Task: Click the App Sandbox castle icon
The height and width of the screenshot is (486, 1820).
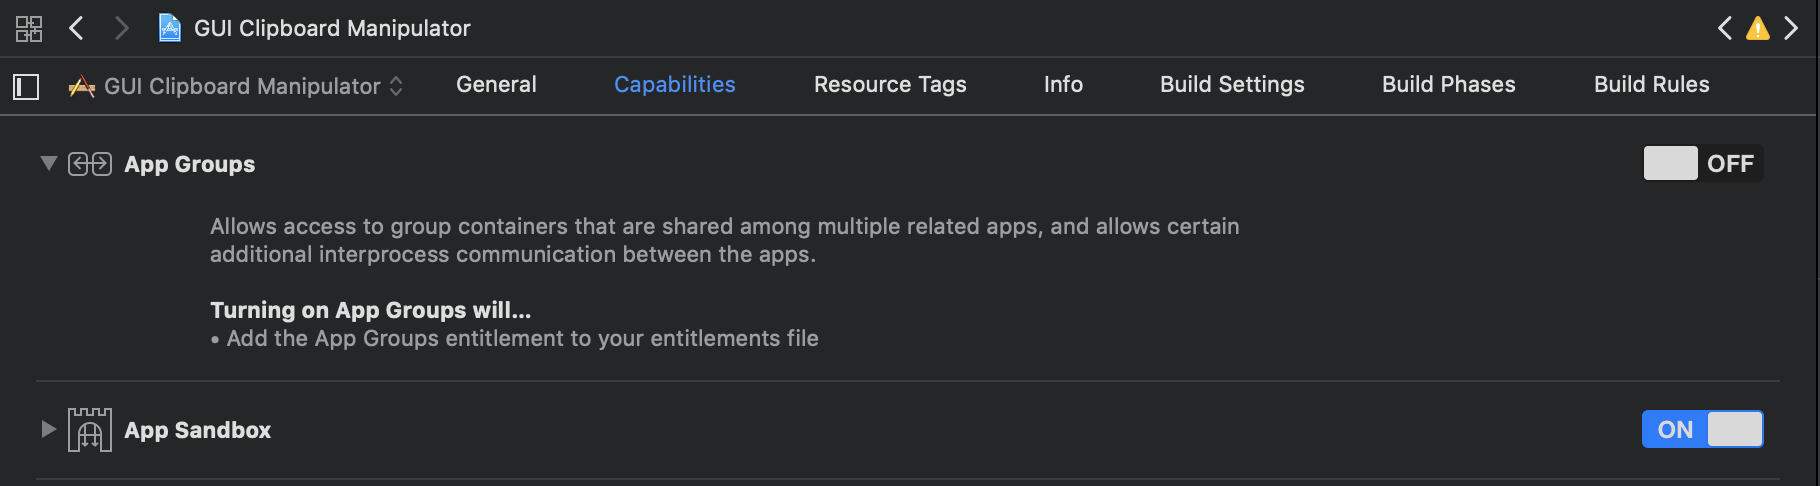Action: coord(90,430)
